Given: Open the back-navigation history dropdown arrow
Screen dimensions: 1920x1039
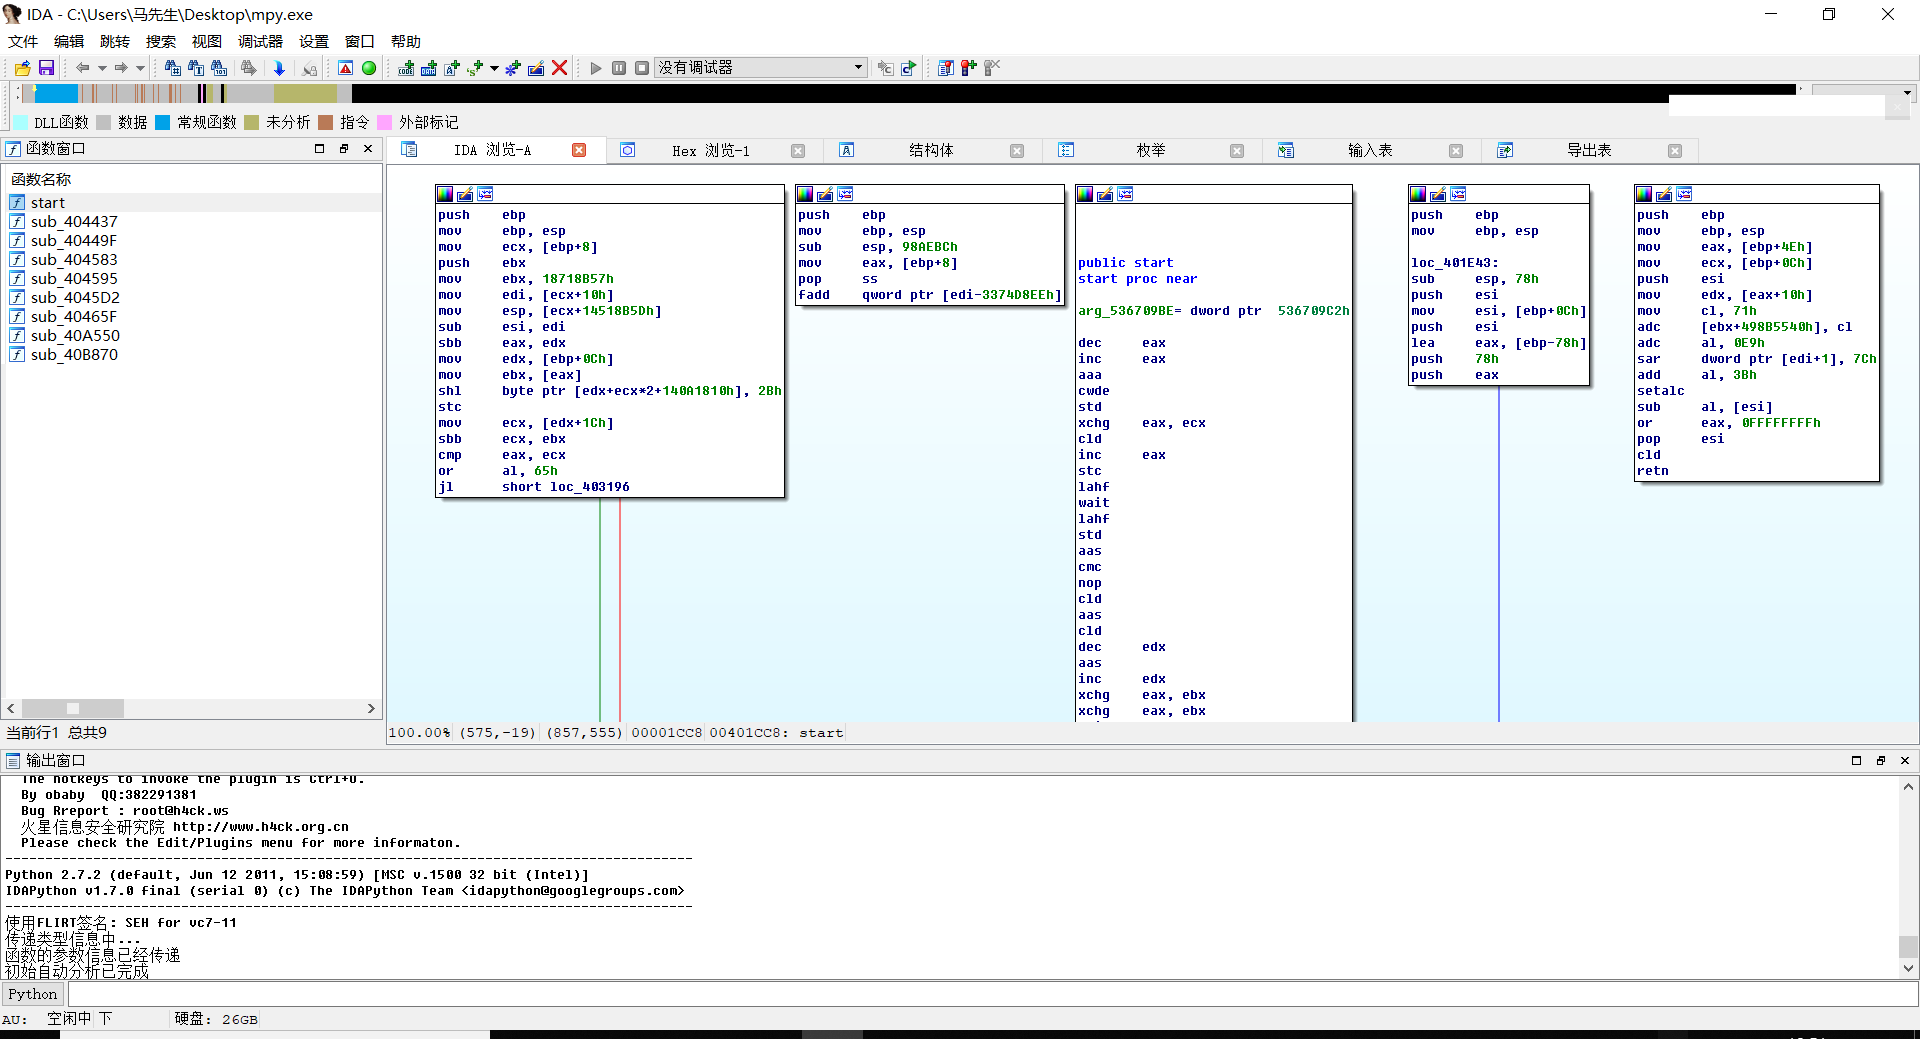Looking at the screenshot, I should coord(102,68).
